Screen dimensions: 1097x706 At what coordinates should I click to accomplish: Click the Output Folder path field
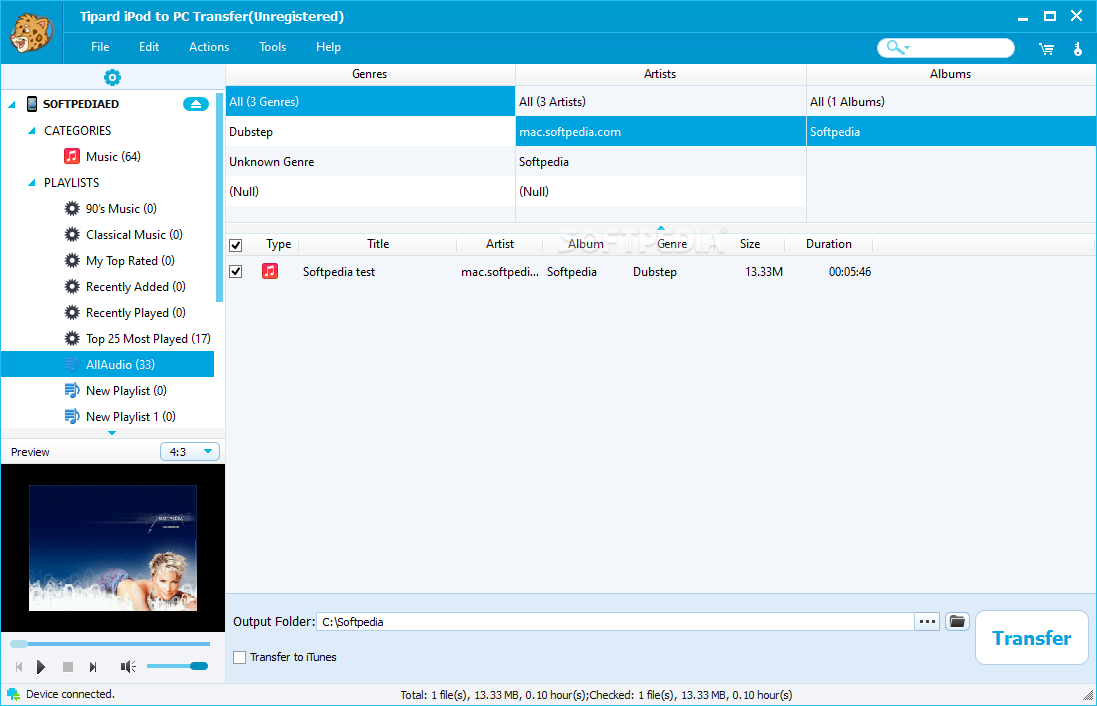(x=615, y=621)
